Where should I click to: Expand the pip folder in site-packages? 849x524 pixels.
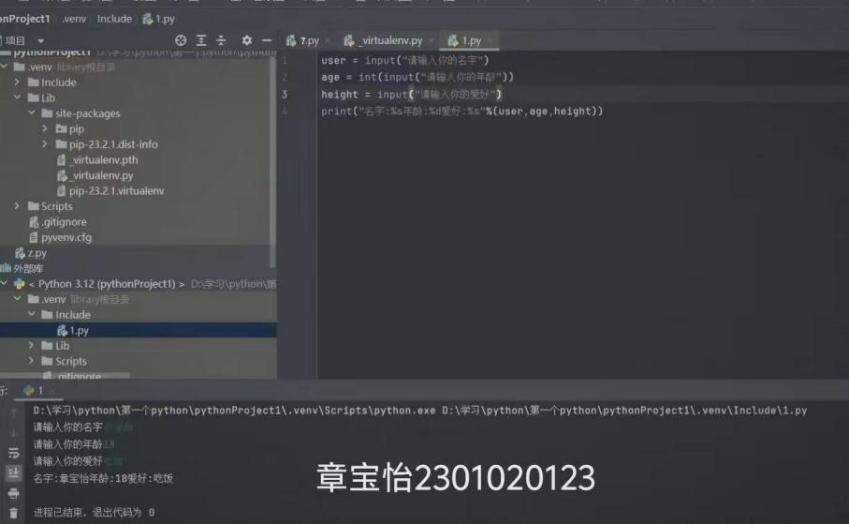[x=46, y=129]
